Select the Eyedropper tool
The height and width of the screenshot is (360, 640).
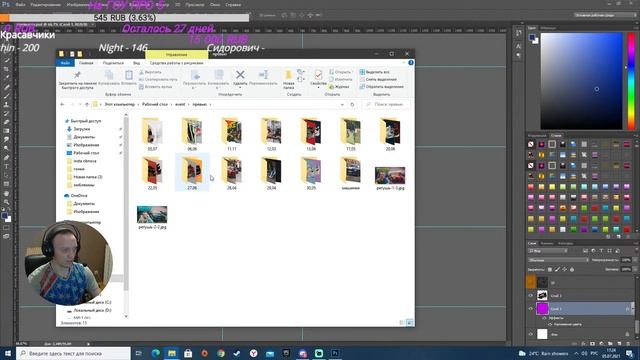(x=7, y=77)
